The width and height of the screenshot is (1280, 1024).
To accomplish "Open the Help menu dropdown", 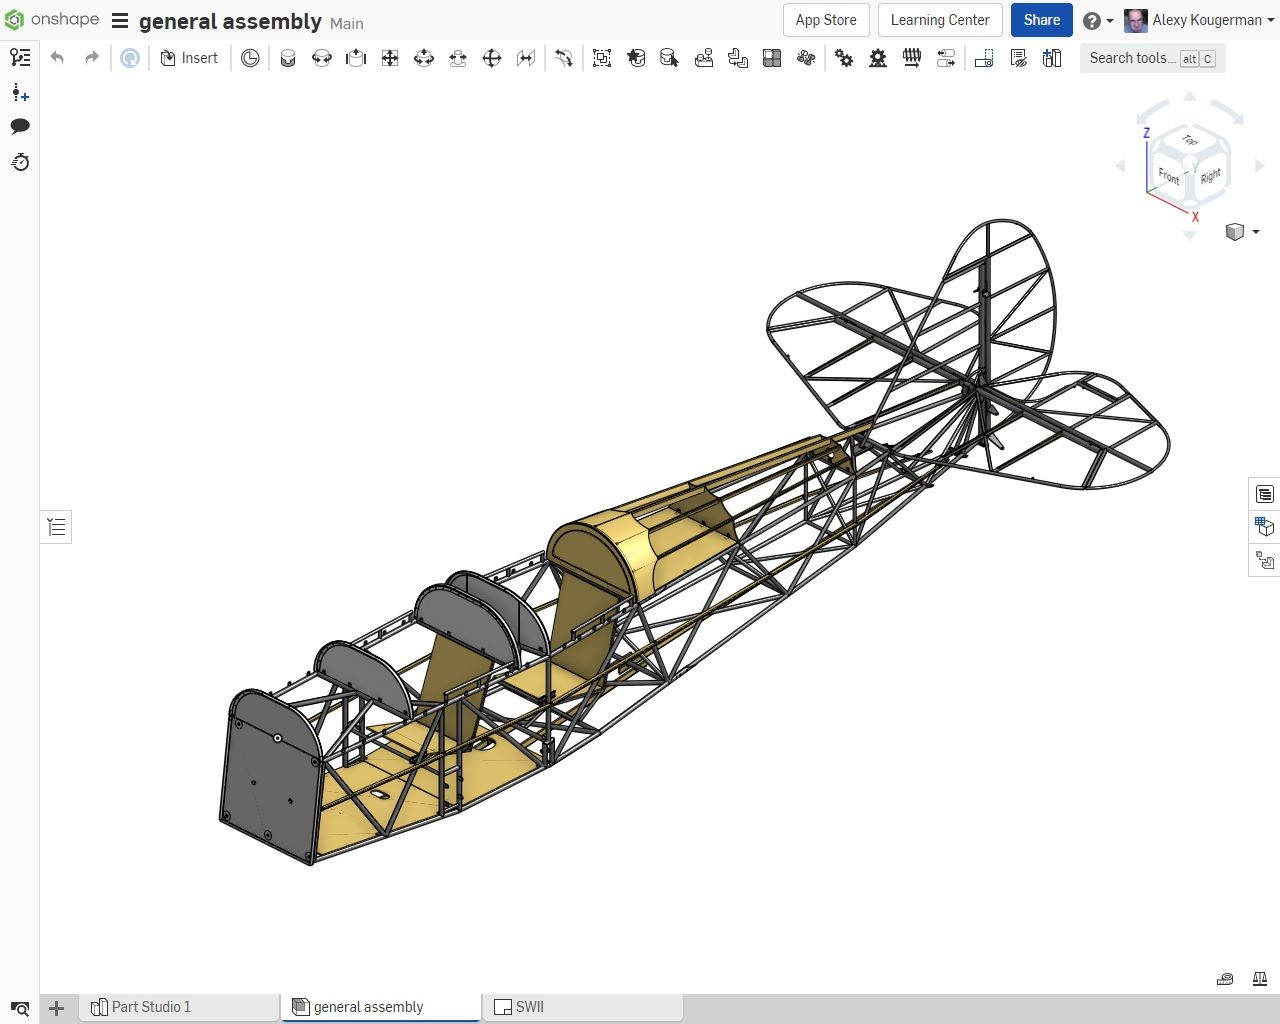I will 1097,20.
